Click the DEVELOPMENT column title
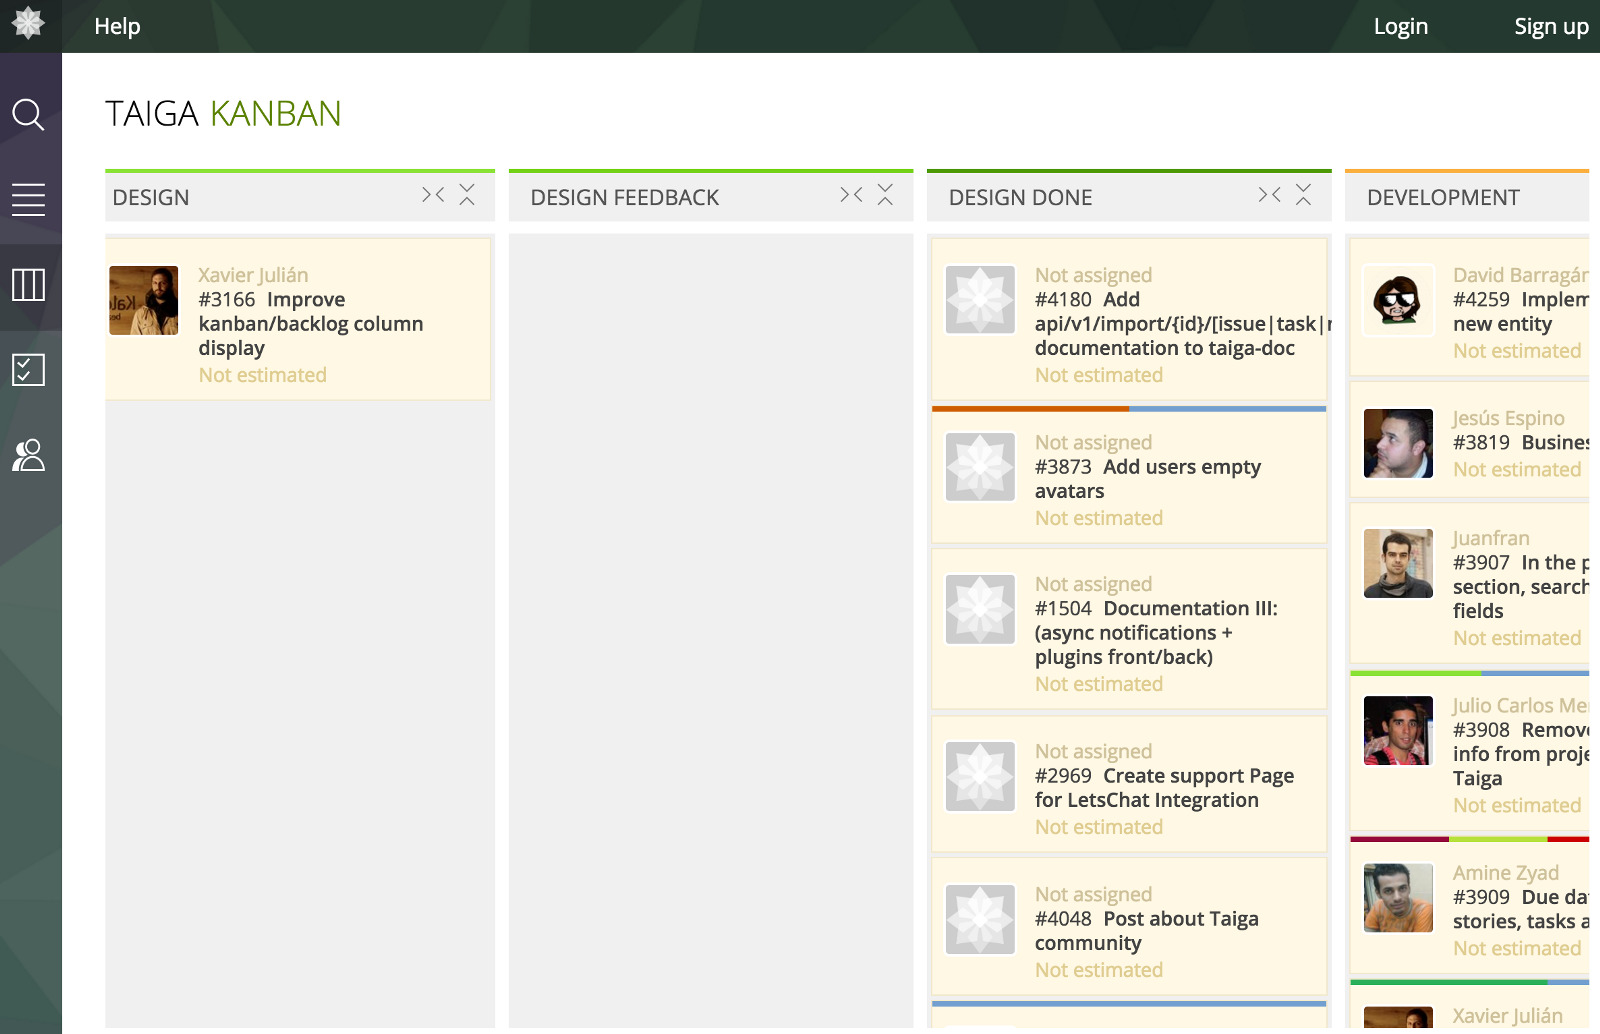Screen dimensions: 1600x1034 [x=1443, y=198]
